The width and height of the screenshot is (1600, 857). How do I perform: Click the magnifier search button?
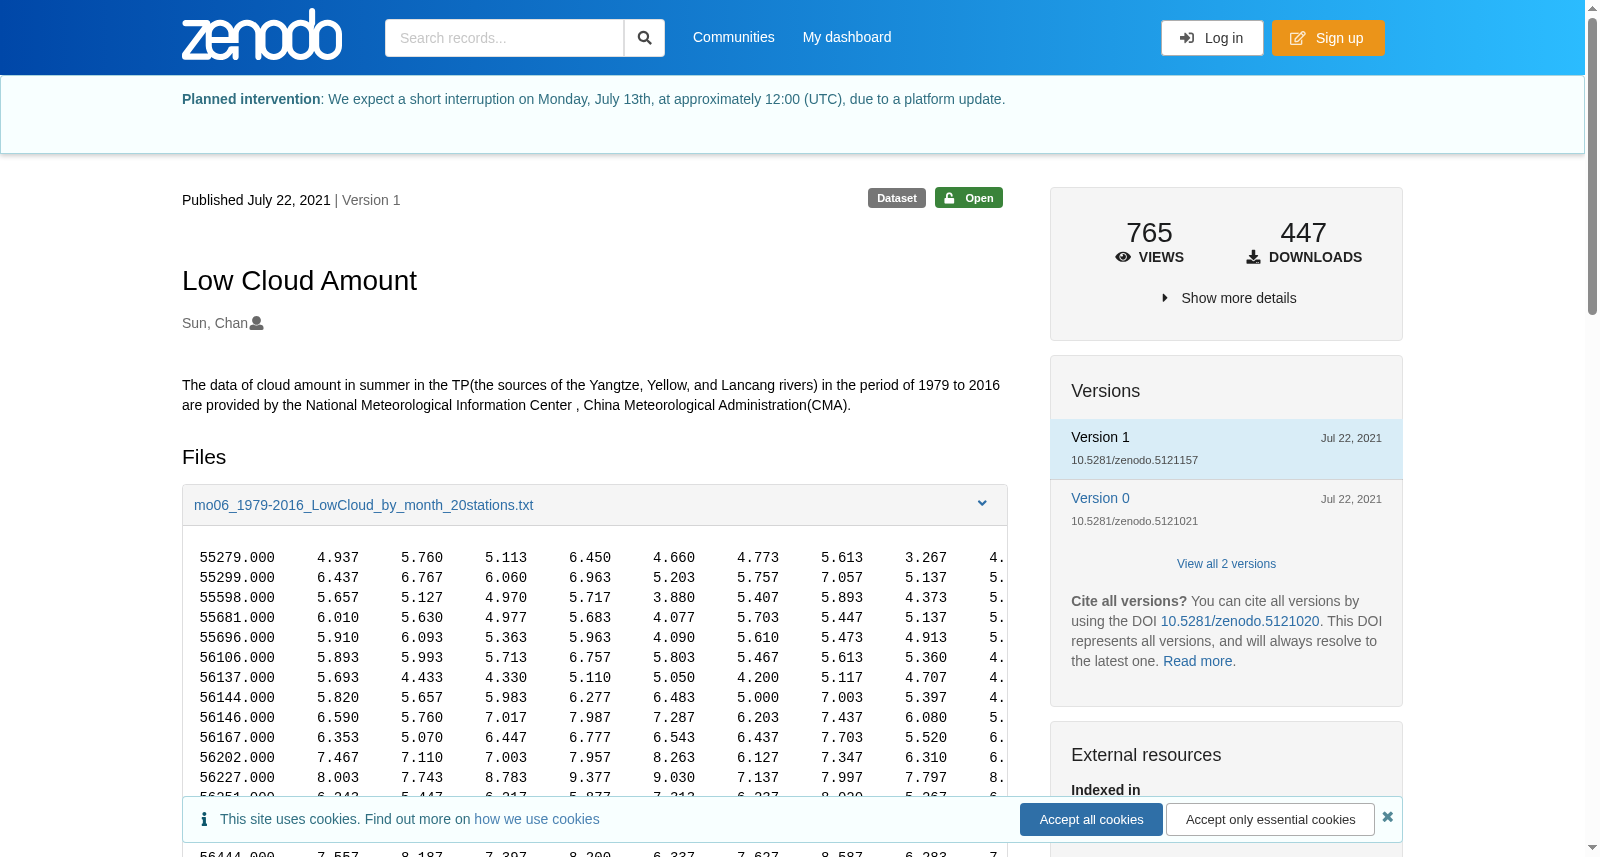click(x=644, y=38)
